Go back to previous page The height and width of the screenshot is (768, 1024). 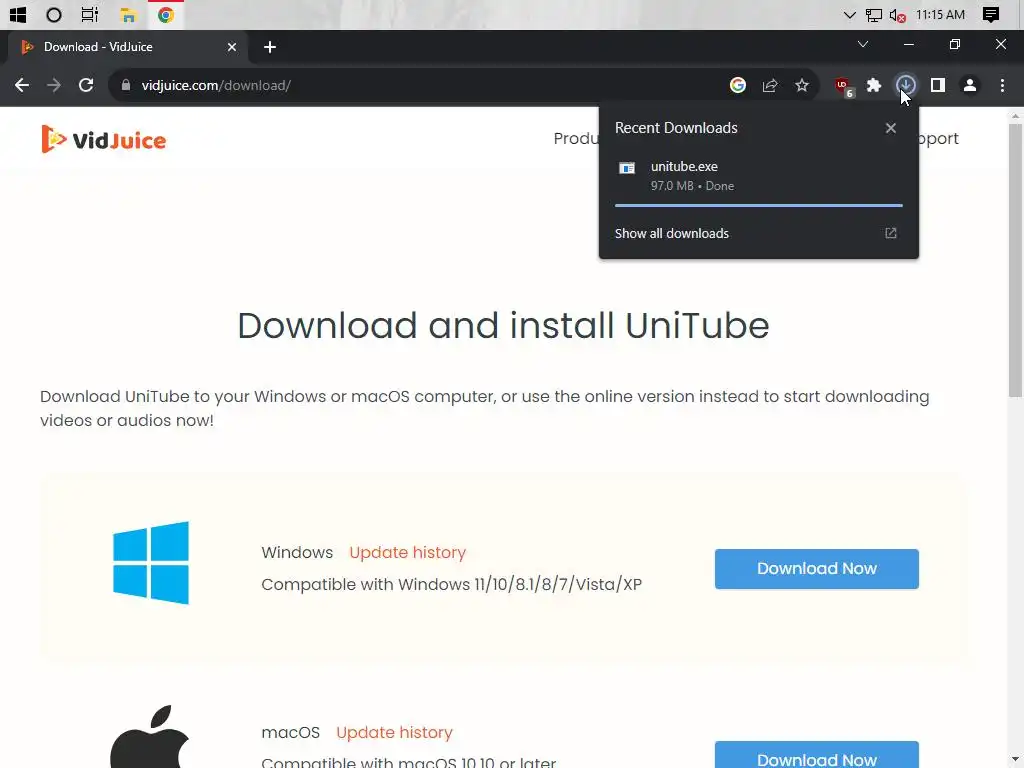click(22, 86)
